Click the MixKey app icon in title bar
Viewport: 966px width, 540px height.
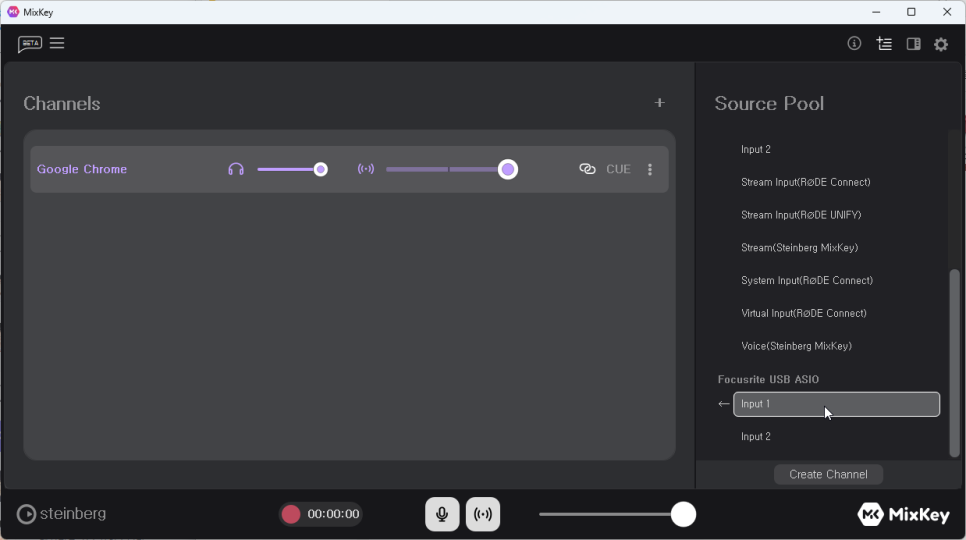point(12,12)
